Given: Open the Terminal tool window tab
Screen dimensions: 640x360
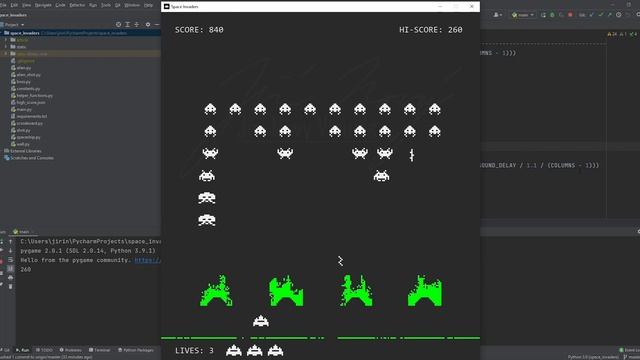Looking at the screenshot, I should (100, 350).
